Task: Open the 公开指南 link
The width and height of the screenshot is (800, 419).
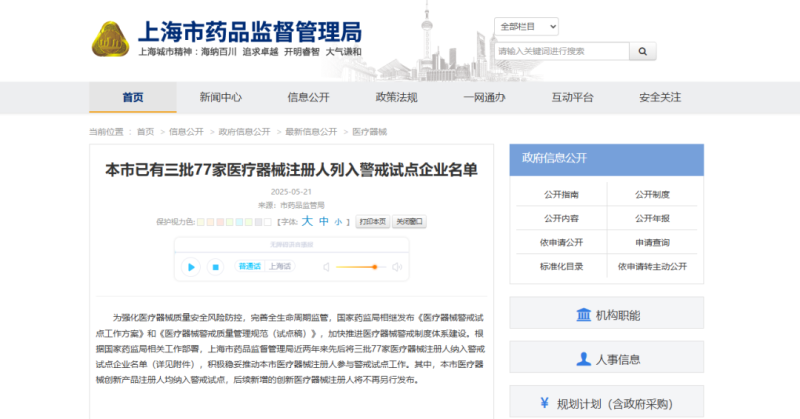Action: click(561, 194)
